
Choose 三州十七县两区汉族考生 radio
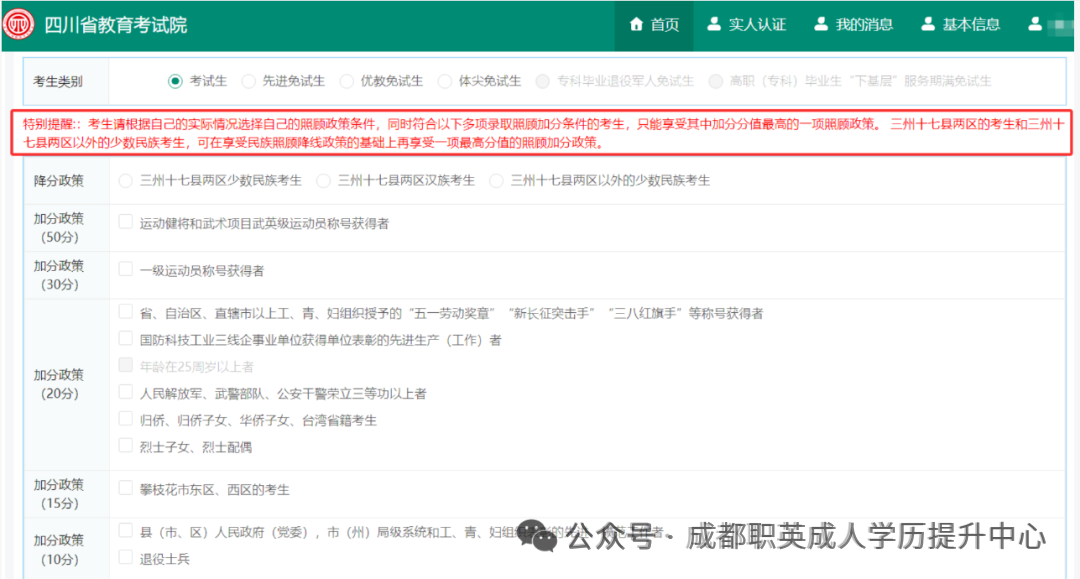[323, 180]
